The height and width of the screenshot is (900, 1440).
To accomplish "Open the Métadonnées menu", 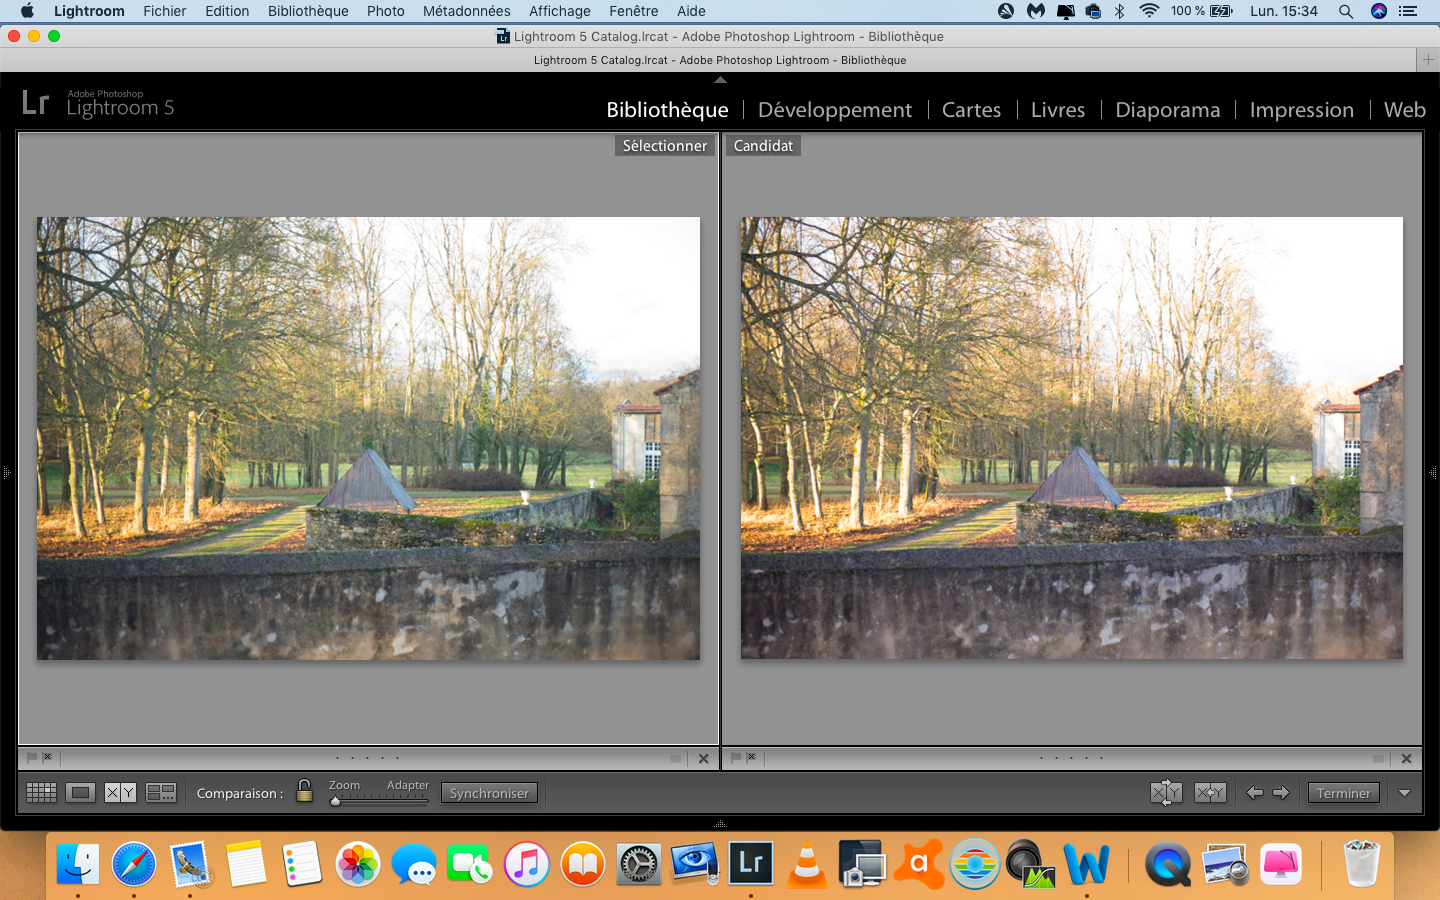I will tap(466, 11).
